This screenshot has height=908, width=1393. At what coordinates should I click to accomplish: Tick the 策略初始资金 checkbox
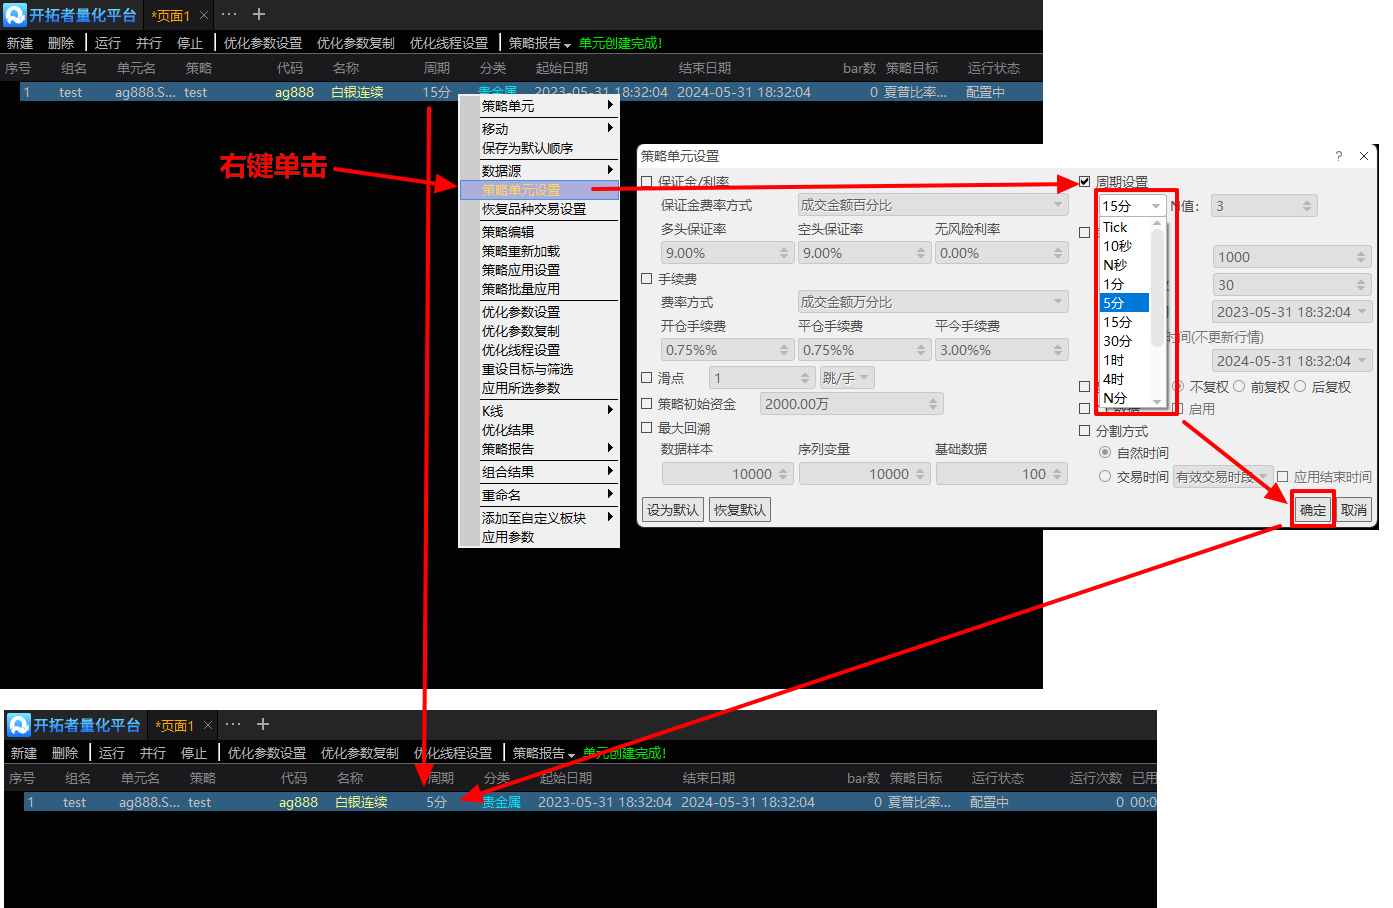(647, 404)
